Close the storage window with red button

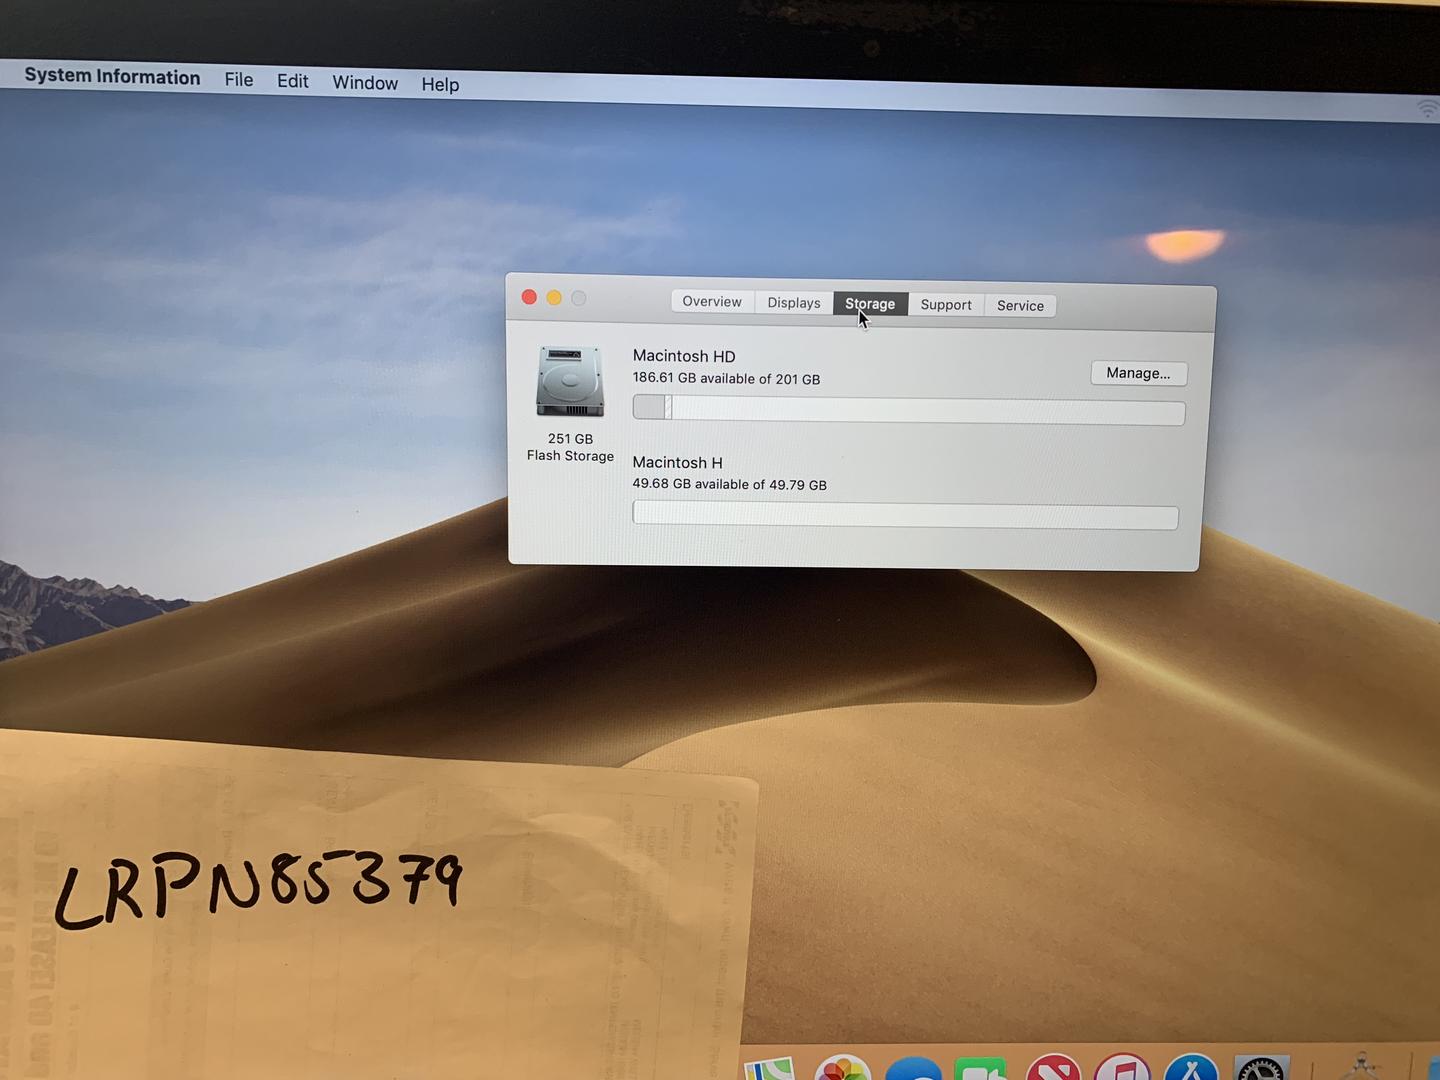click(x=529, y=297)
